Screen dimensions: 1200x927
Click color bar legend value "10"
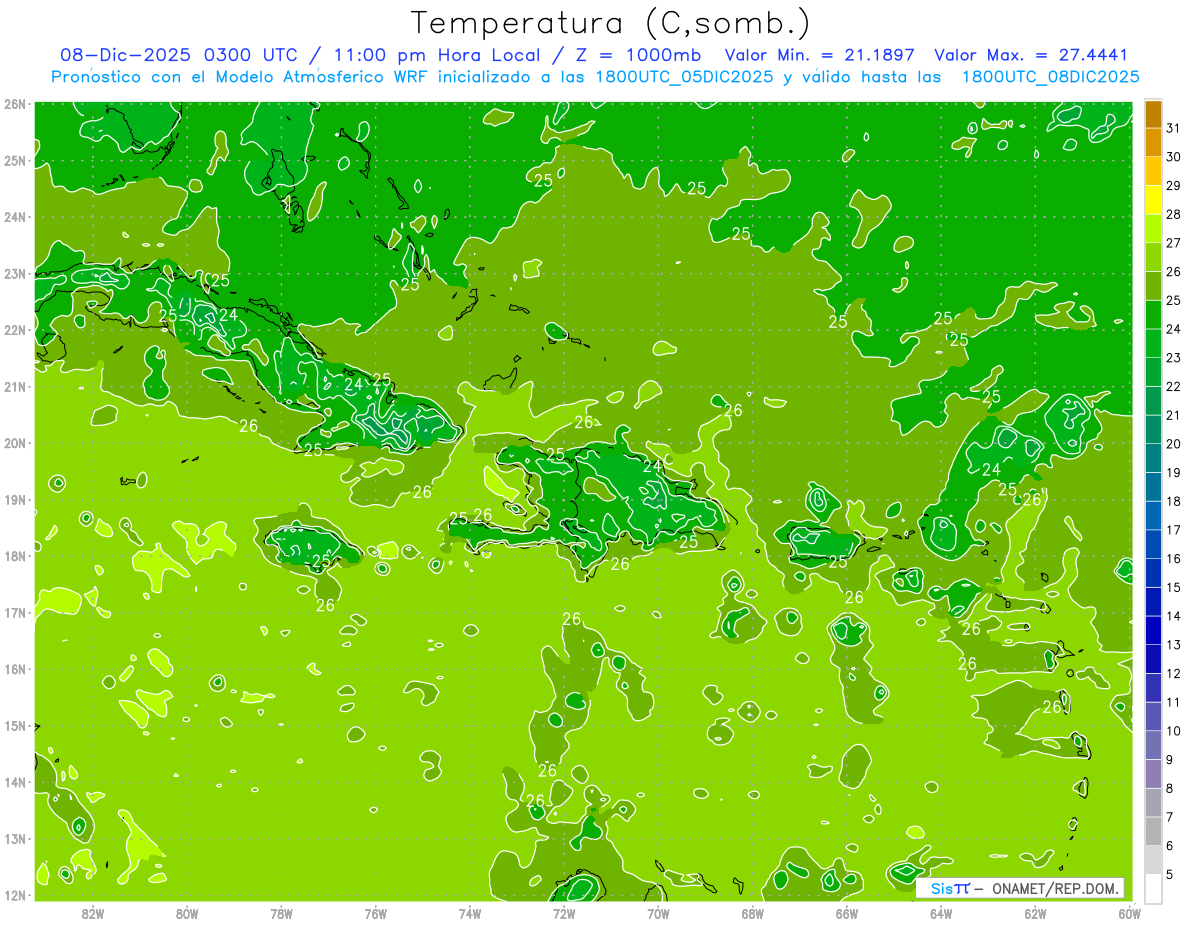click(x=1174, y=731)
